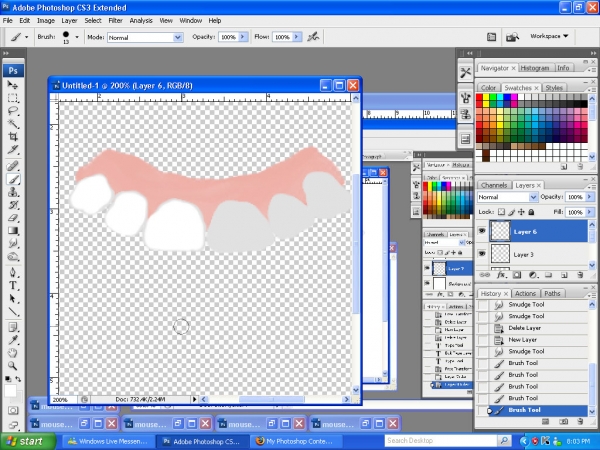Toggle visibility of Layer 3

[x=482, y=254]
